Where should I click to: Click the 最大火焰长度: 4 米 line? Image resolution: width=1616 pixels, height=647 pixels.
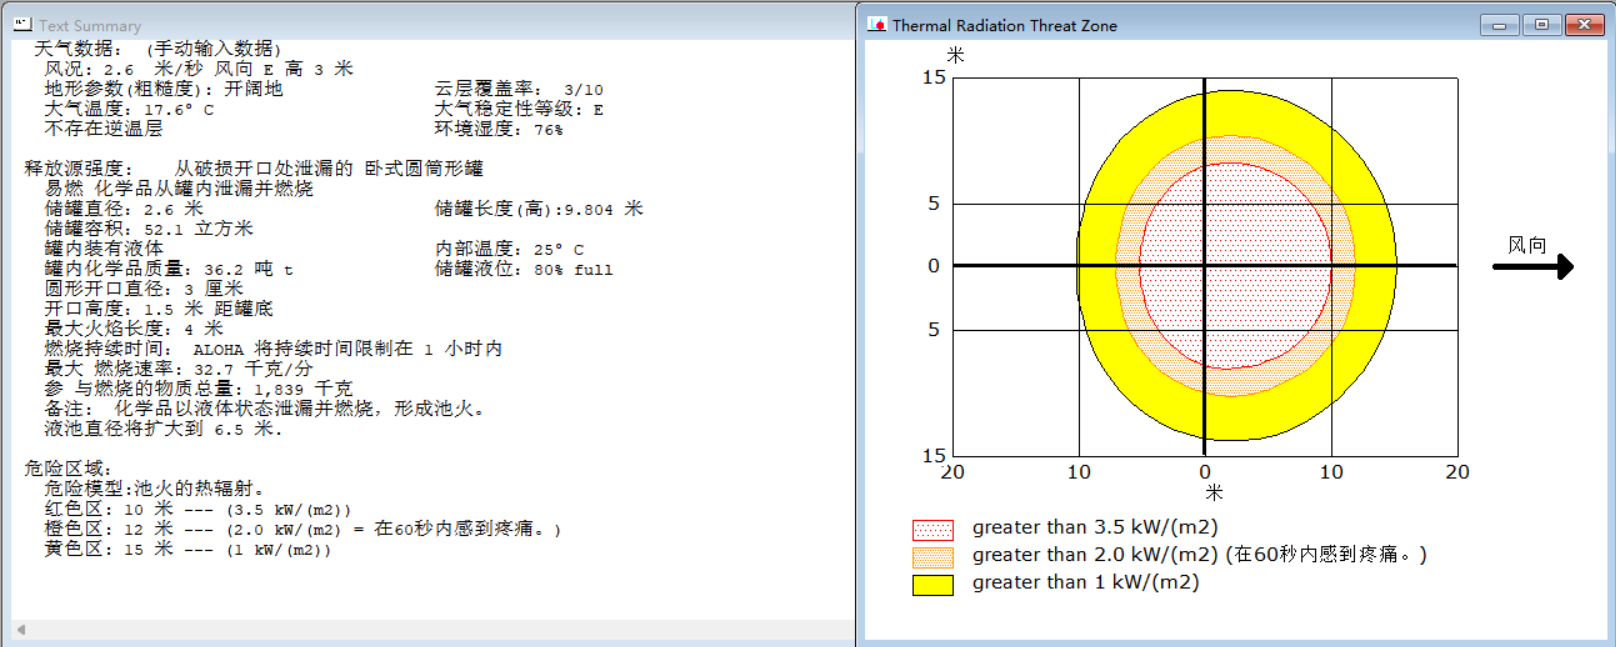coord(133,329)
